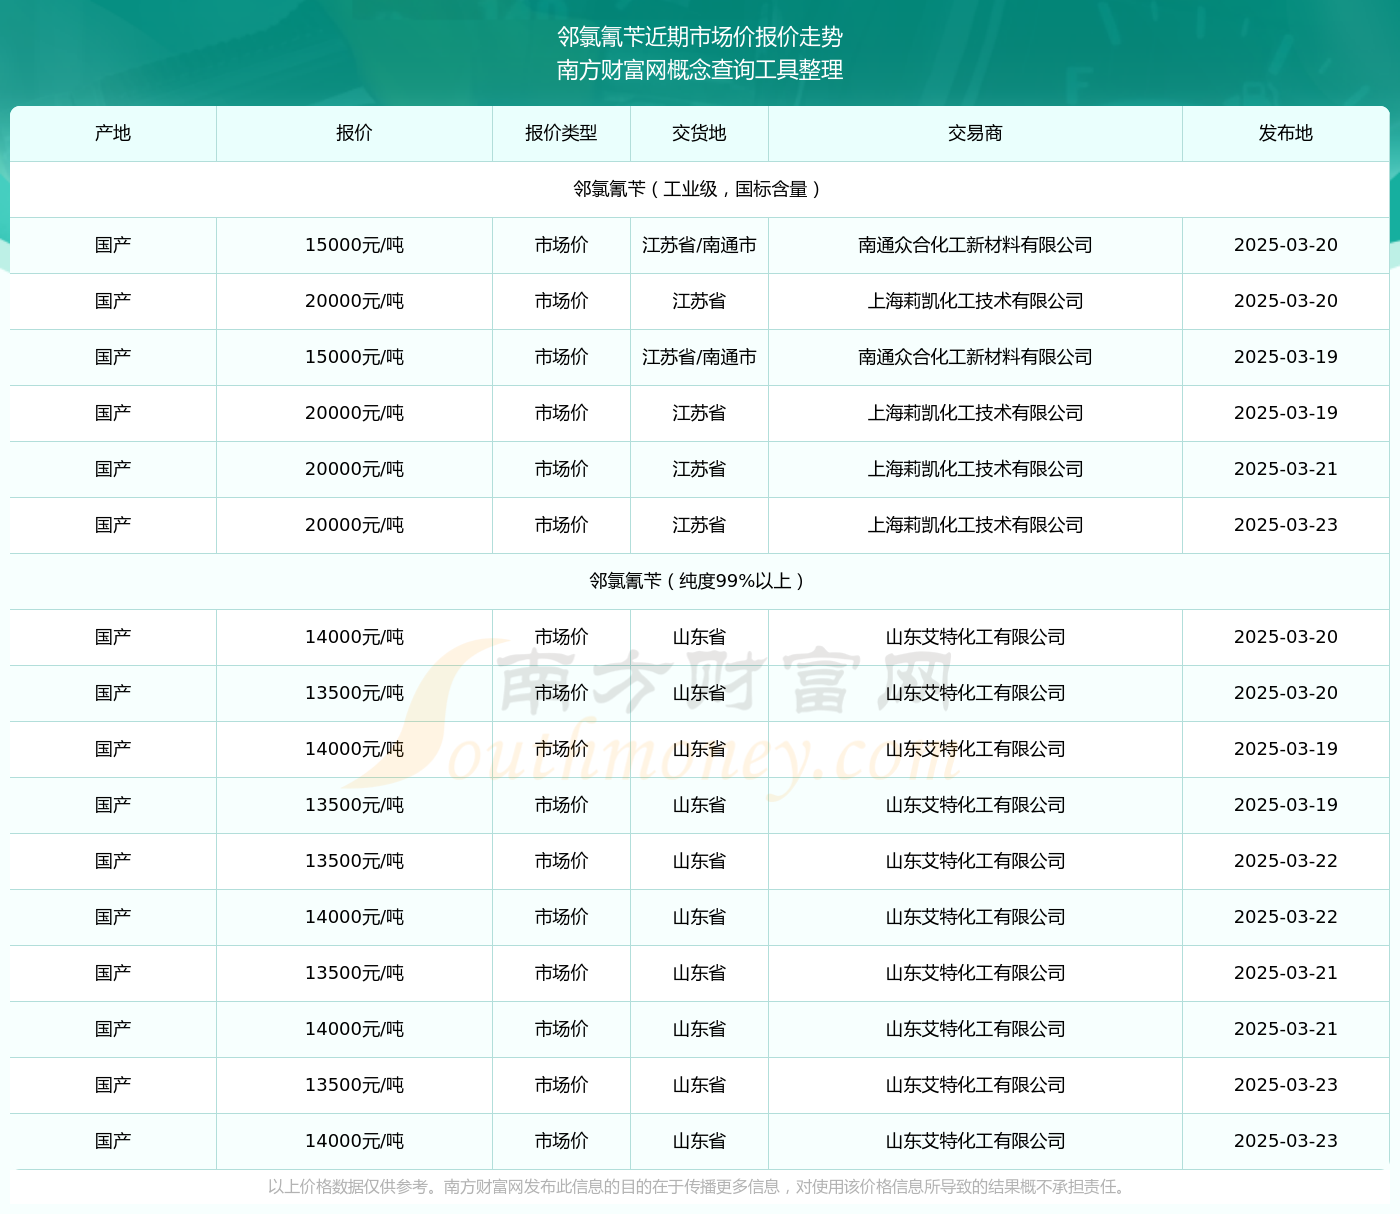Click the disclaimer starting 以上价格数据仅供参考
Viewport: 1400px width, 1214px height.
(700, 1187)
